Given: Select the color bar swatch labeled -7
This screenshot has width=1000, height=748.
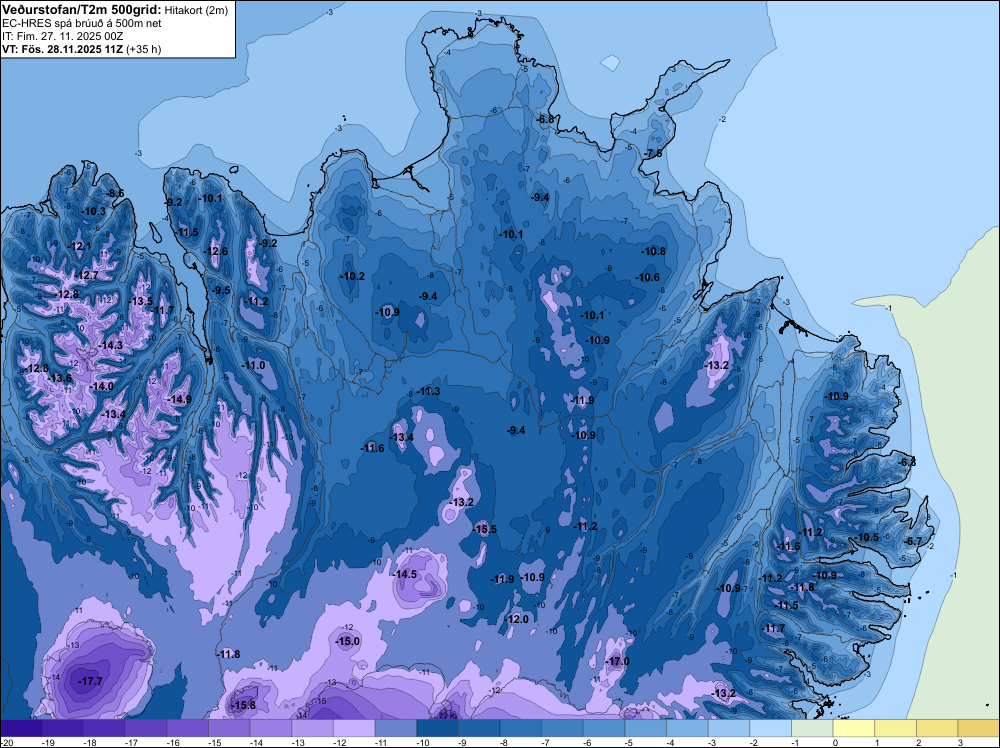Looking at the screenshot, I should pyautogui.click(x=562, y=728).
